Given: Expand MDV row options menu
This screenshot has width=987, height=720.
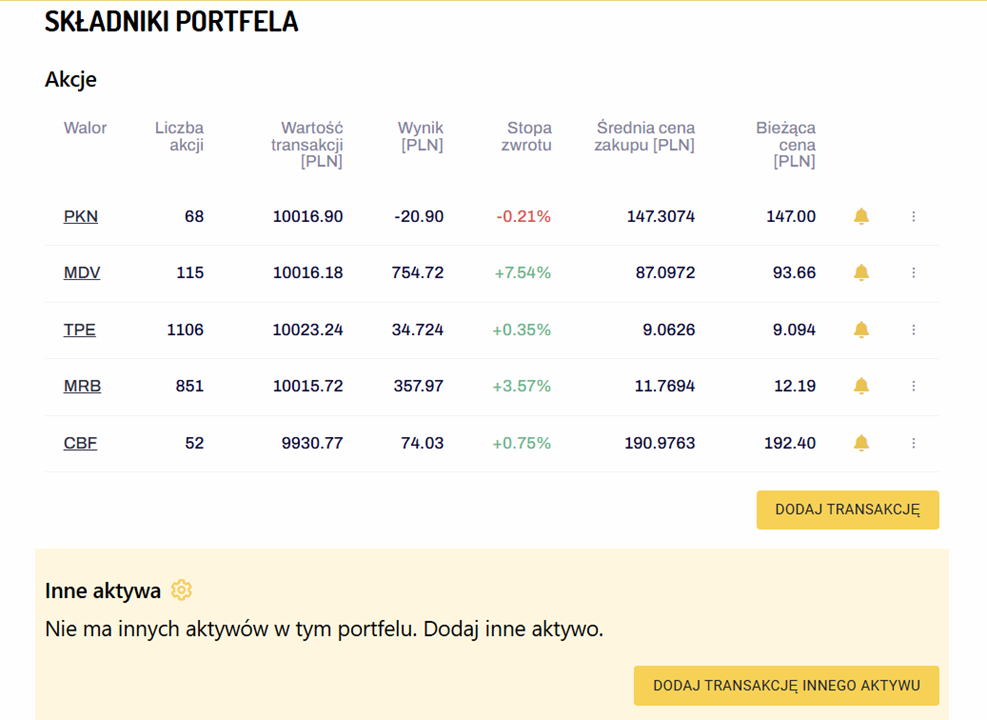Looking at the screenshot, I should tap(913, 273).
